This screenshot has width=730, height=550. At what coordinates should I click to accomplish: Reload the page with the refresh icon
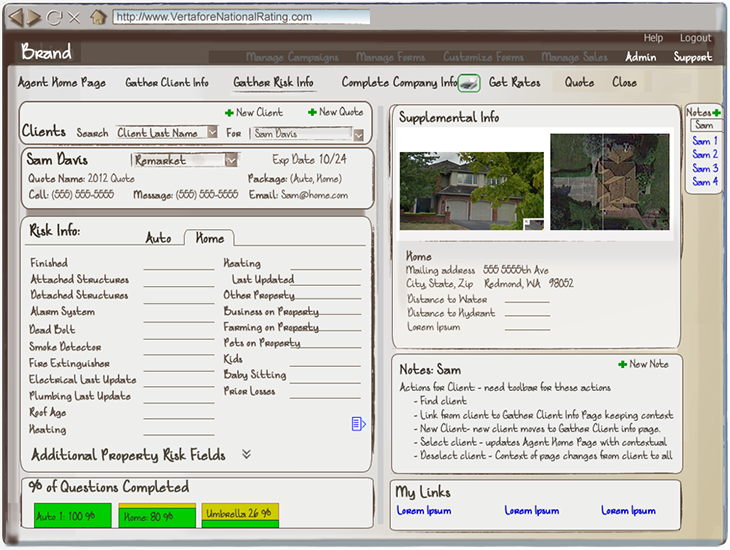point(54,17)
